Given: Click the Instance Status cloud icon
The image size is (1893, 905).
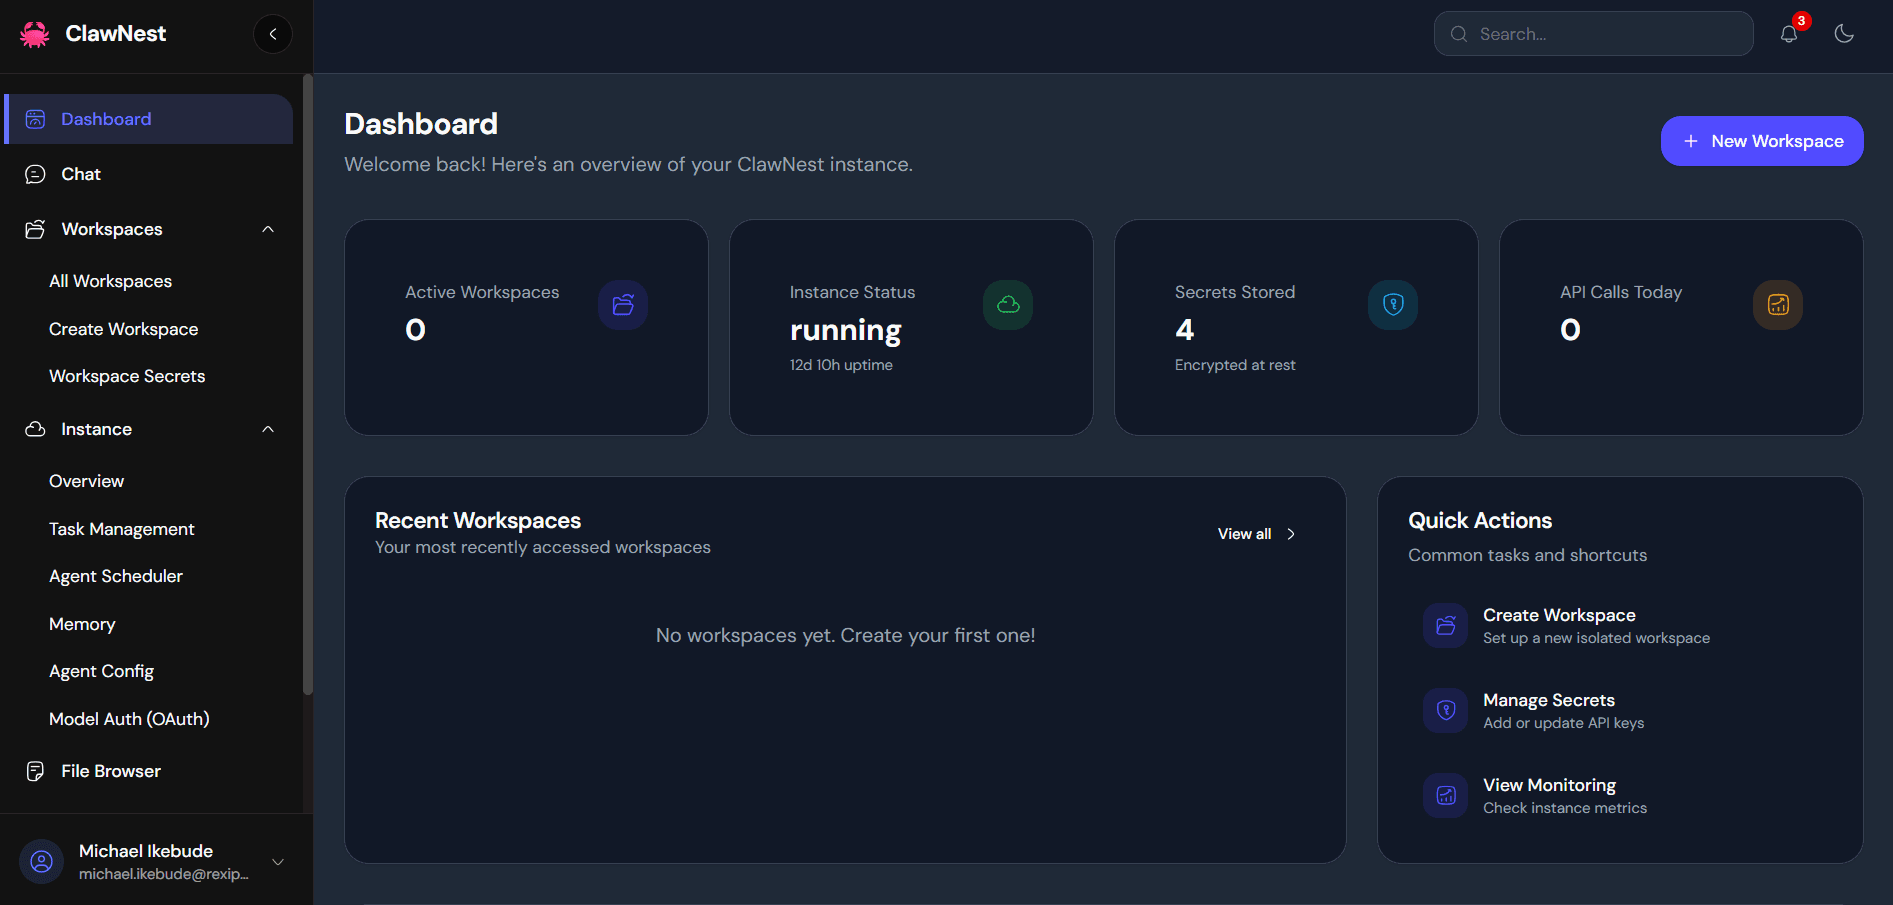Looking at the screenshot, I should (1008, 305).
